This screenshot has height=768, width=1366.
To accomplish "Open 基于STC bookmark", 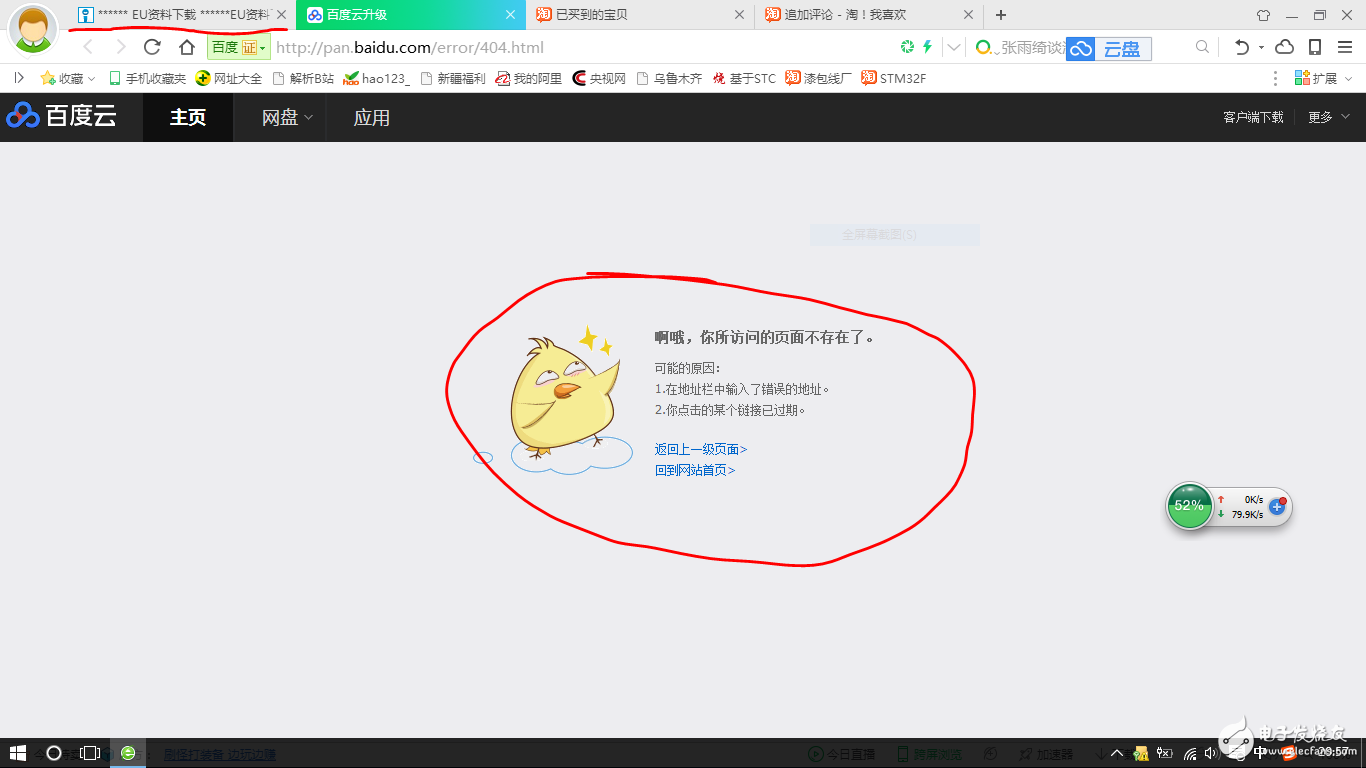I will tap(744, 78).
